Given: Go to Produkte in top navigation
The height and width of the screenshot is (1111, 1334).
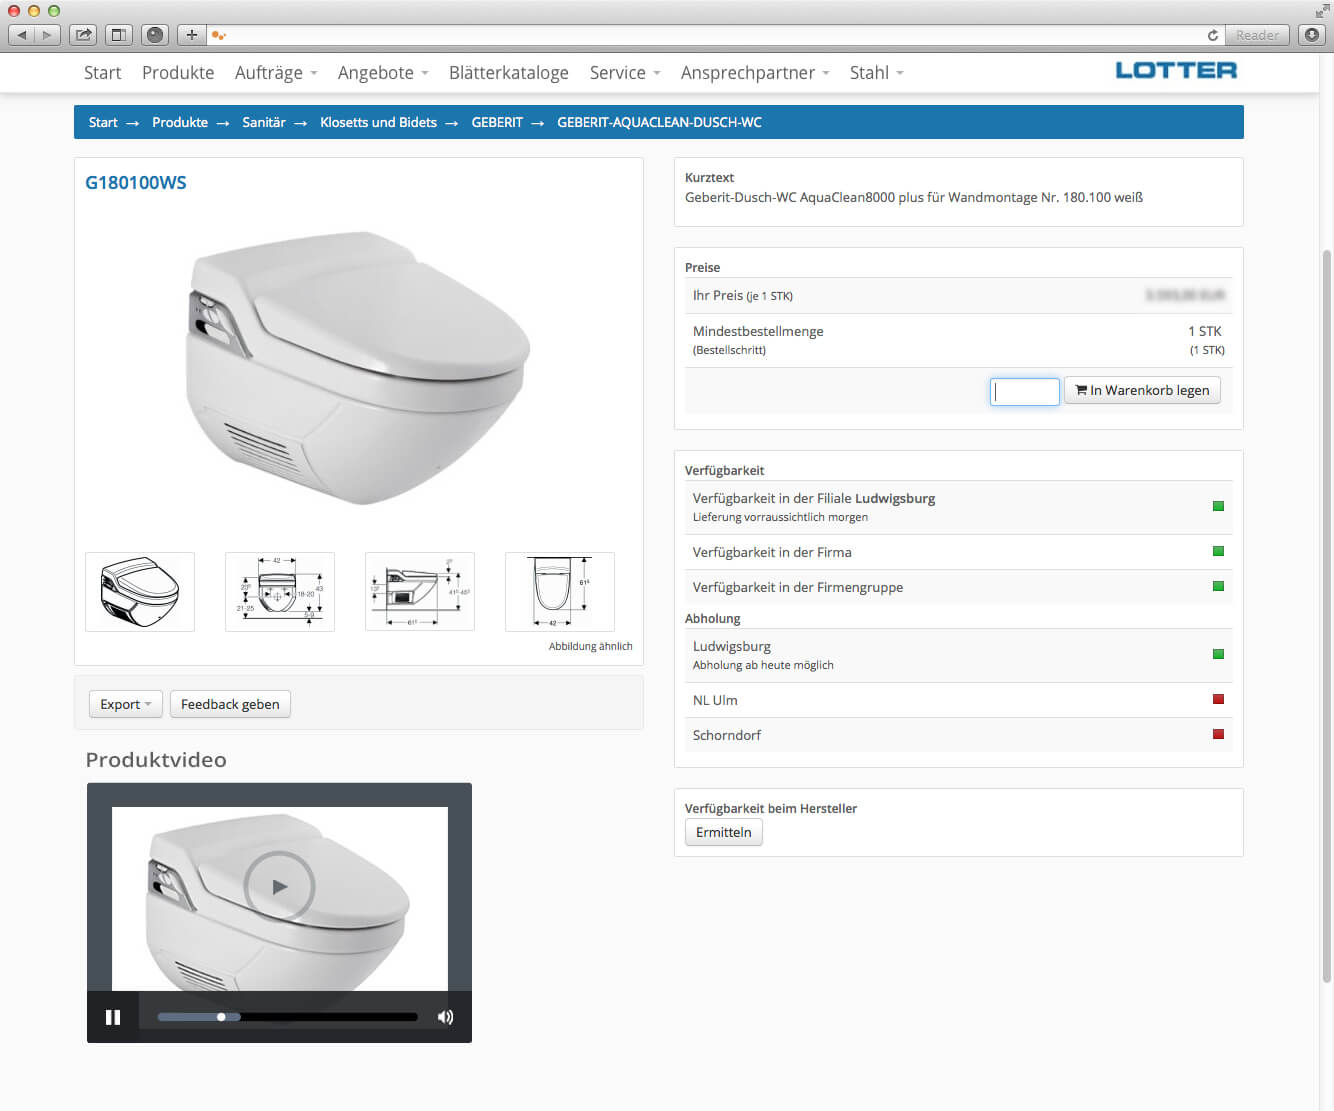Looking at the screenshot, I should 178,73.
